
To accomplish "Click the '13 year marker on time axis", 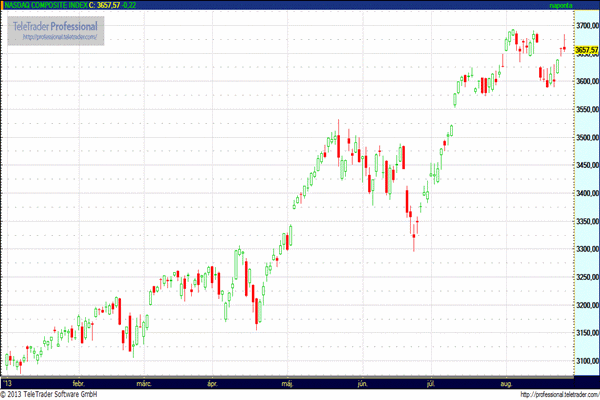I will (x=8, y=382).
